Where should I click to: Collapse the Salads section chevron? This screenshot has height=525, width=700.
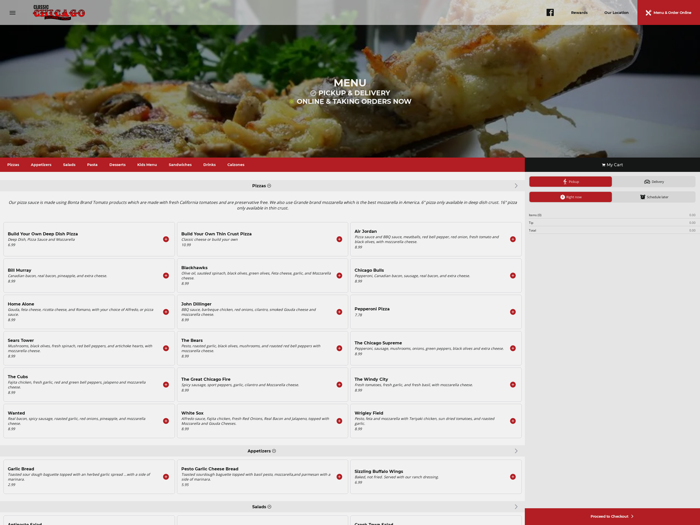point(516,507)
